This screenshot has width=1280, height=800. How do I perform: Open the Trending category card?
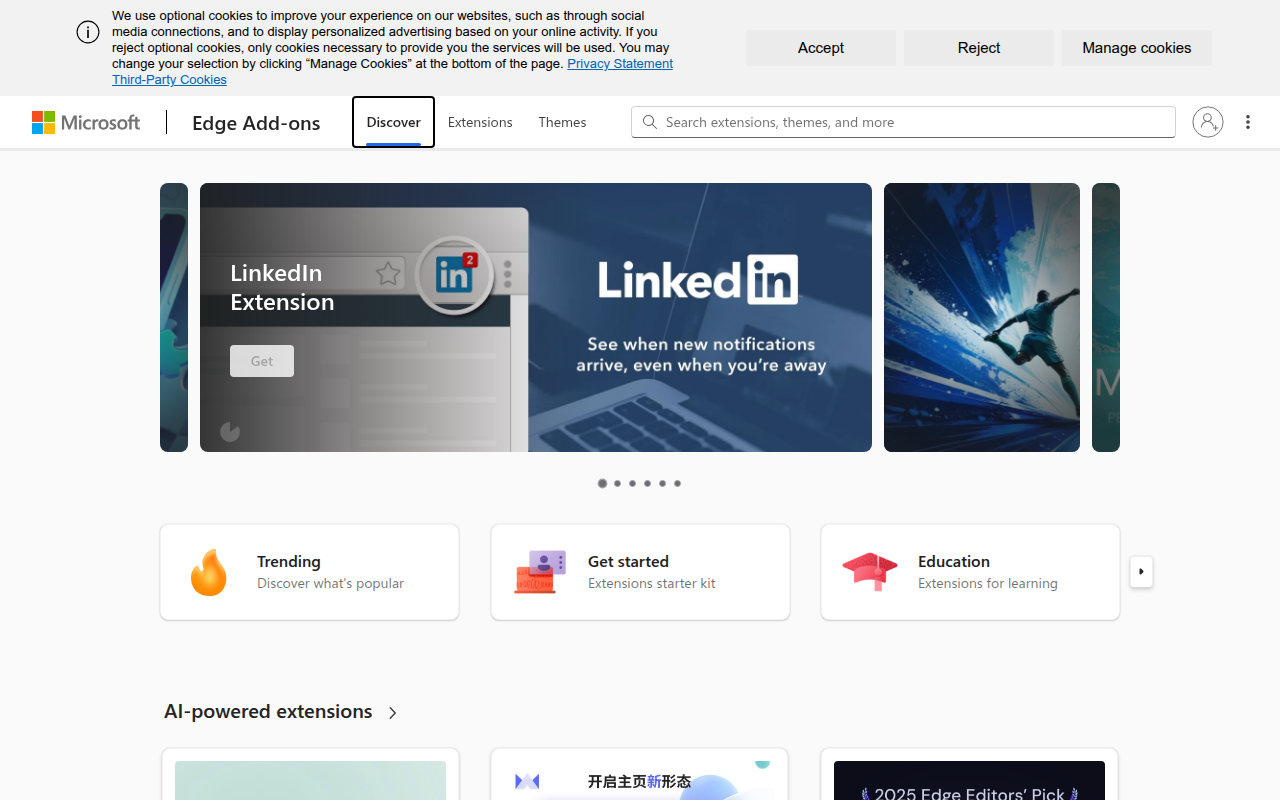(309, 572)
